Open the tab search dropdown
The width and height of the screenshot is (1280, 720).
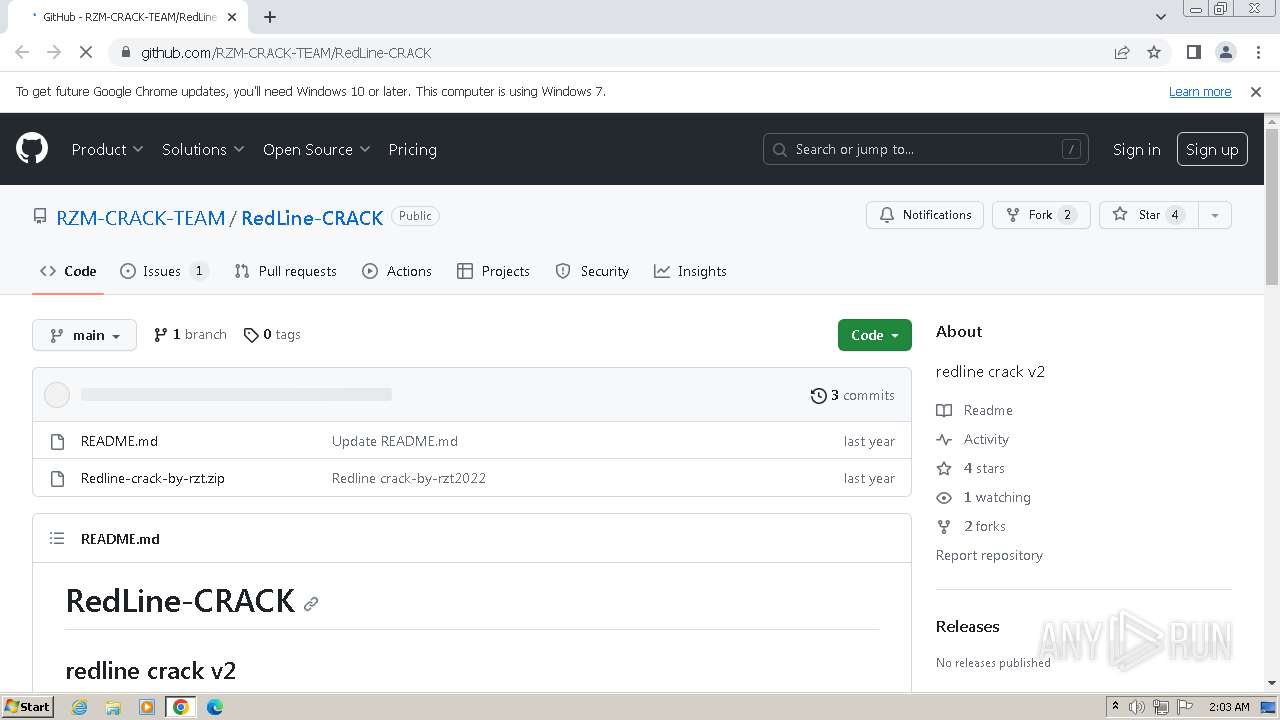[x=1161, y=16]
